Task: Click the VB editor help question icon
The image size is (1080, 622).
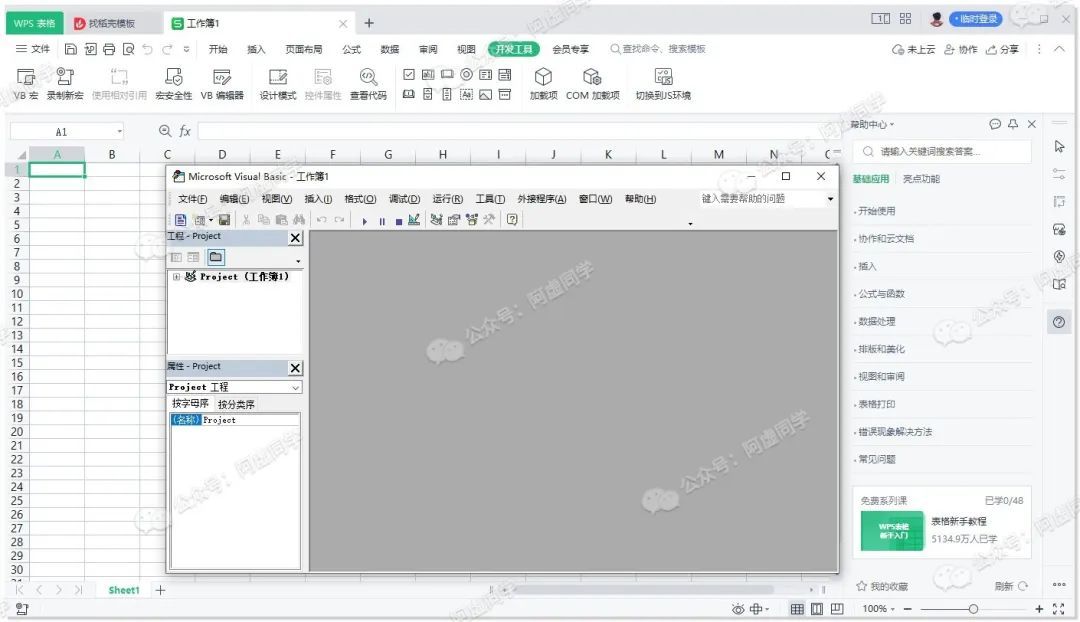Action: (512, 220)
